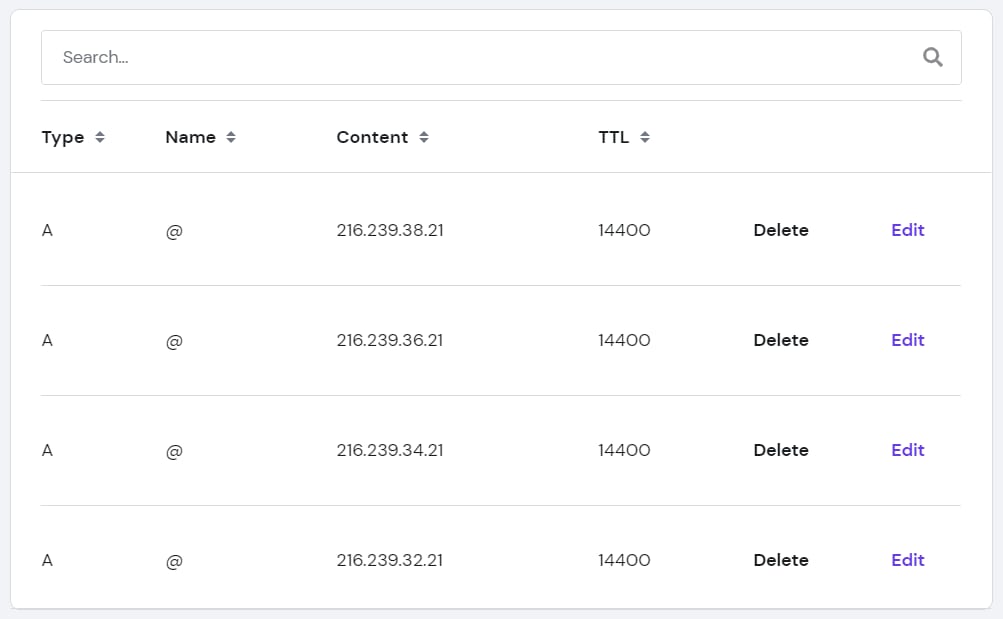Edit the 216.239.38.21 A record
The image size is (1003, 619).
pos(907,230)
